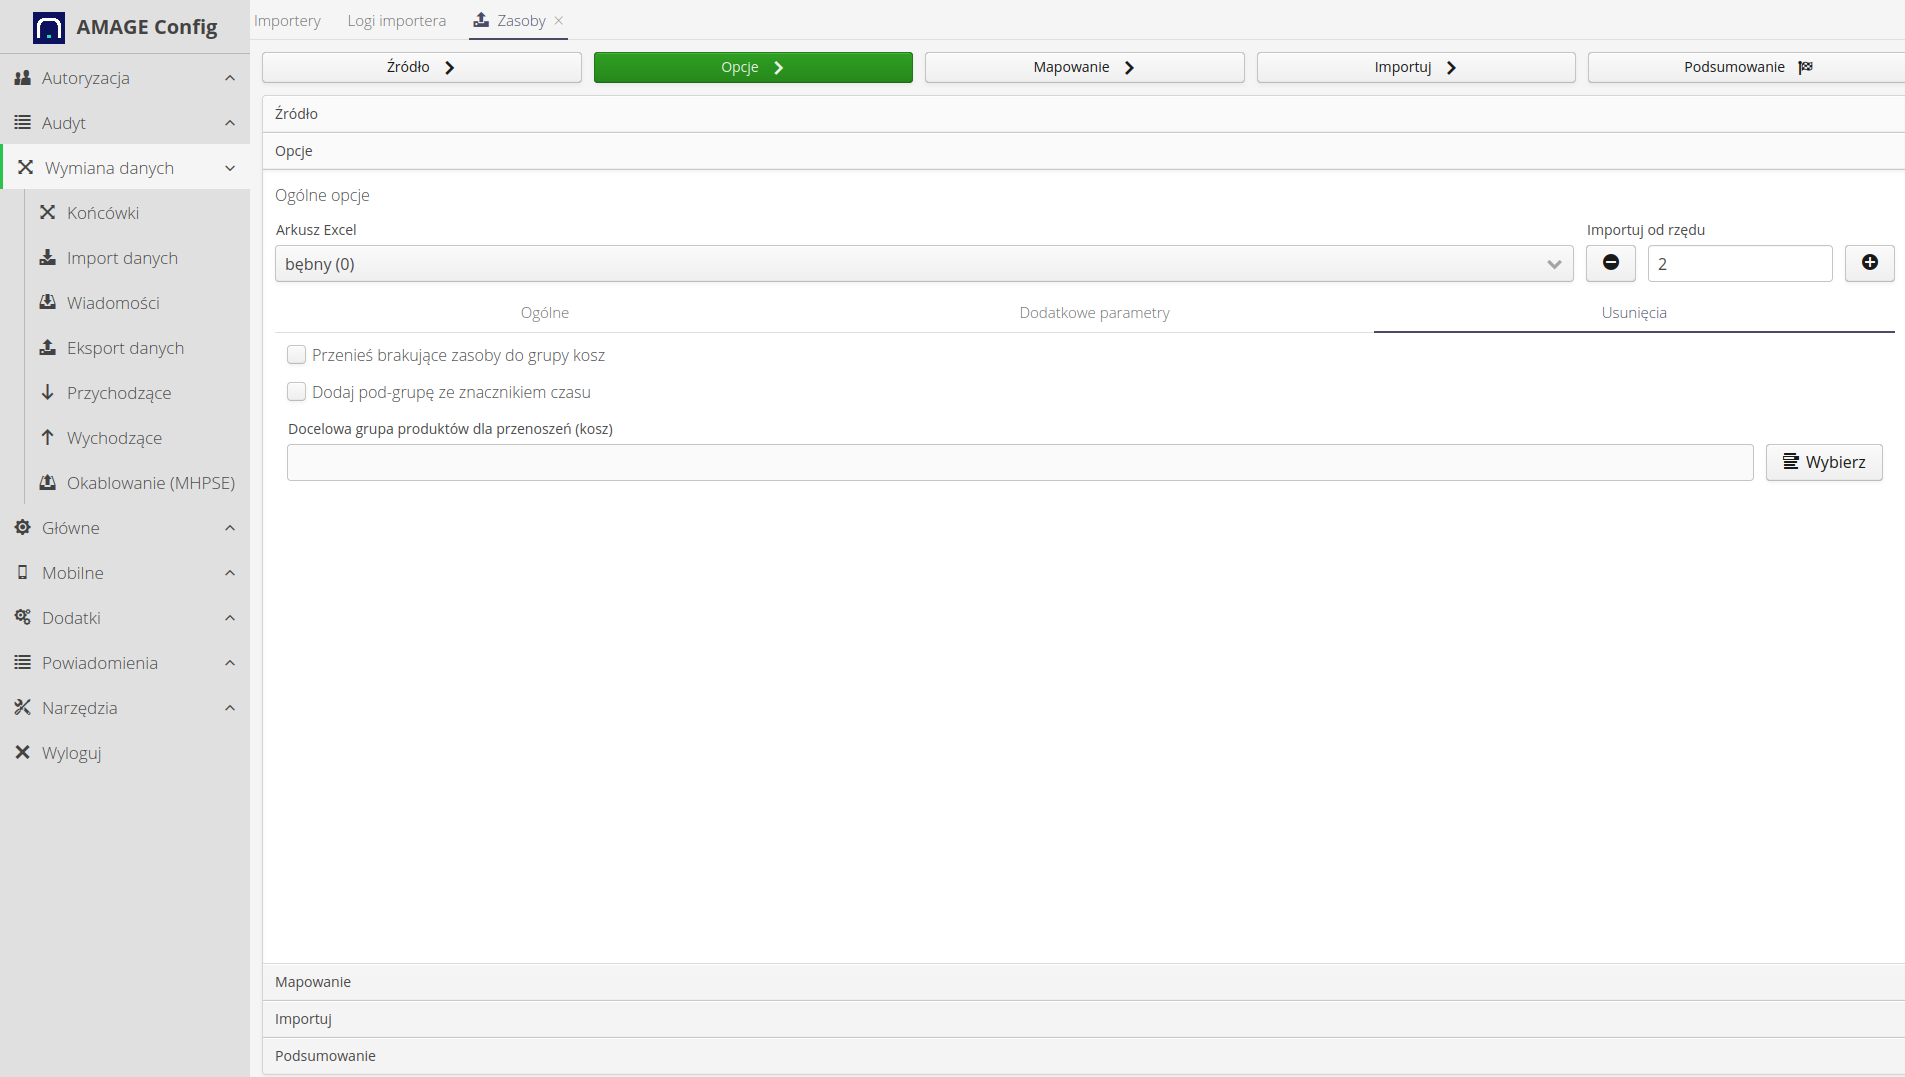Click the AMAGE Config logo icon
The height and width of the screenshot is (1077, 1905).
pos(48,27)
